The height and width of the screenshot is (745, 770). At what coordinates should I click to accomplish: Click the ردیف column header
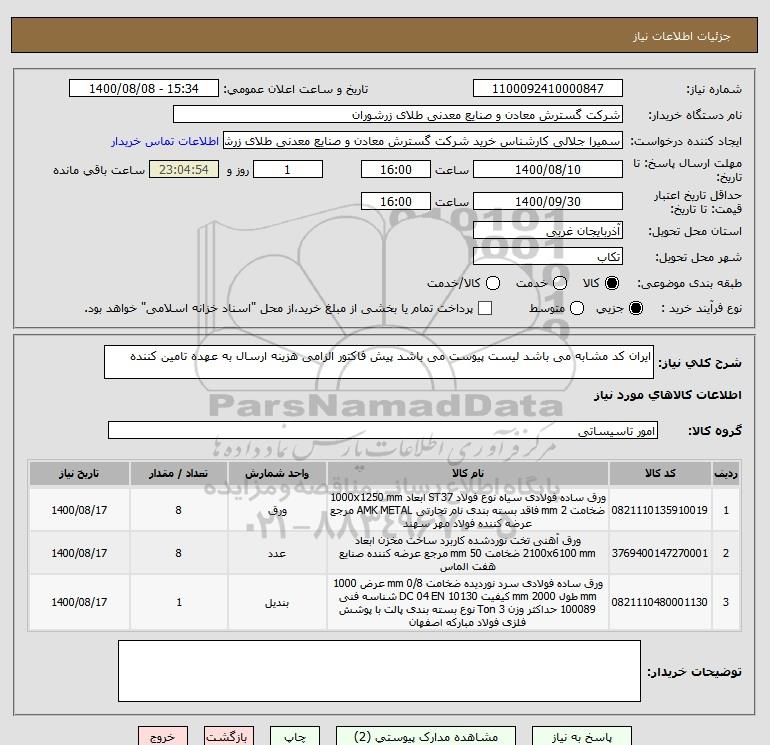(x=726, y=473)
